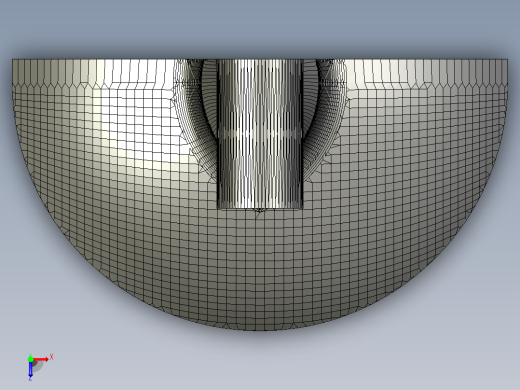Click the blue Z label below the triad

click(x=30, y=379)
